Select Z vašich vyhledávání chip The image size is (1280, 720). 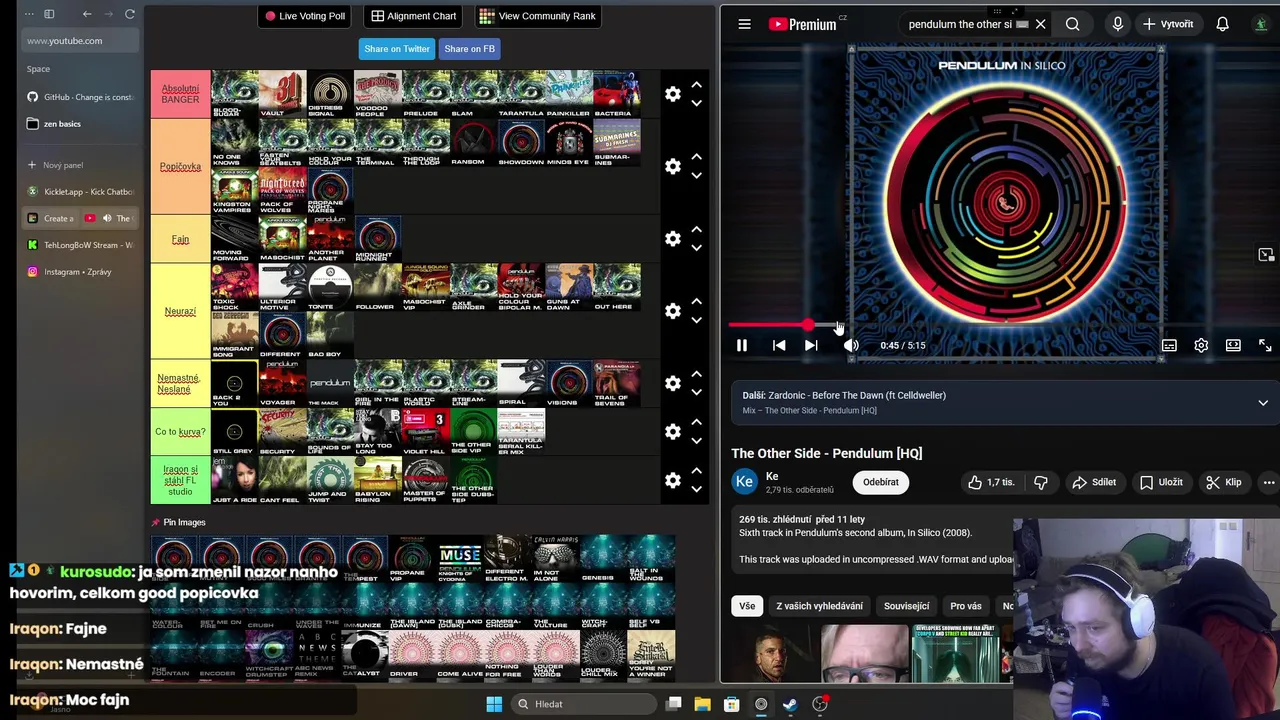(x=819, y=606)
